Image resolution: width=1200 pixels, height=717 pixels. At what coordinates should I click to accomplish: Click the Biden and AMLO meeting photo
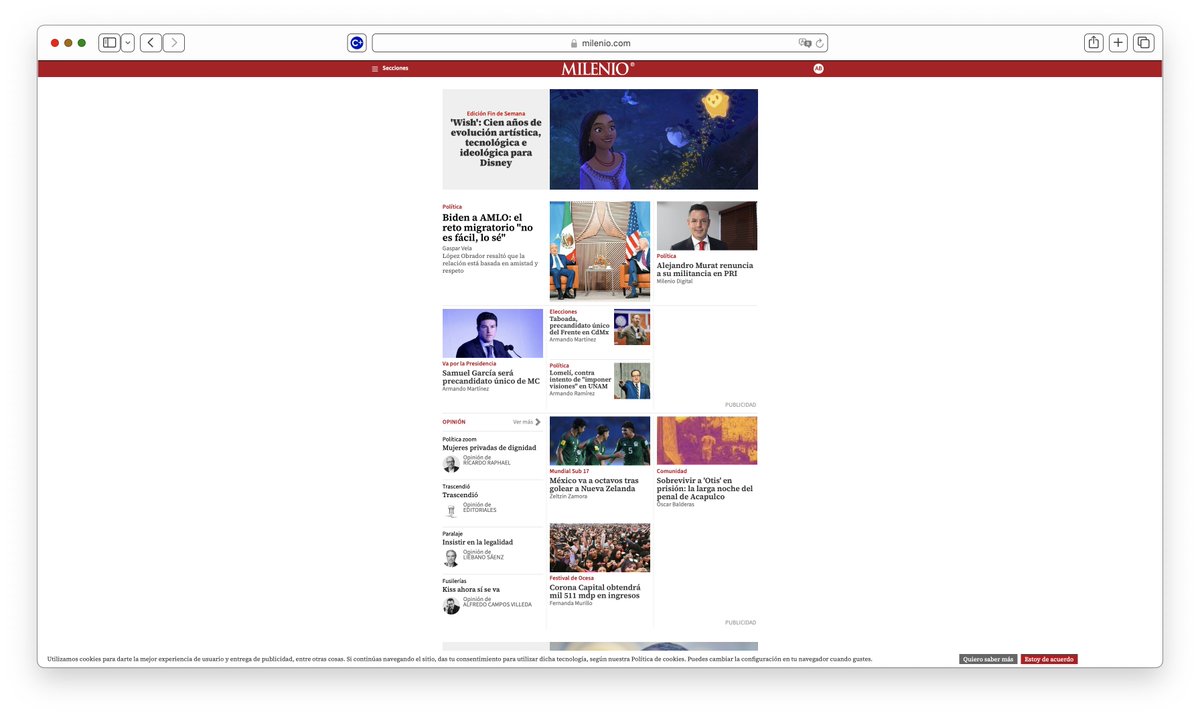[x=600, y=251]
